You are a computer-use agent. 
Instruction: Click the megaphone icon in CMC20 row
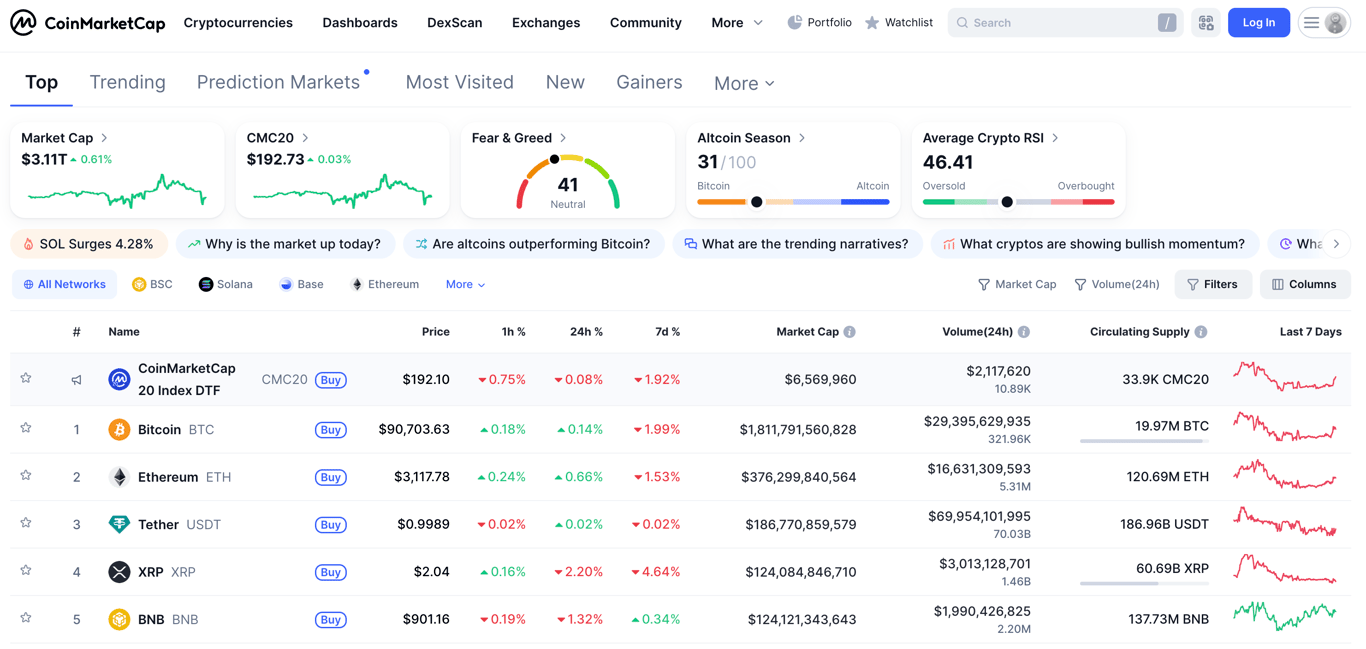[76, 380]
